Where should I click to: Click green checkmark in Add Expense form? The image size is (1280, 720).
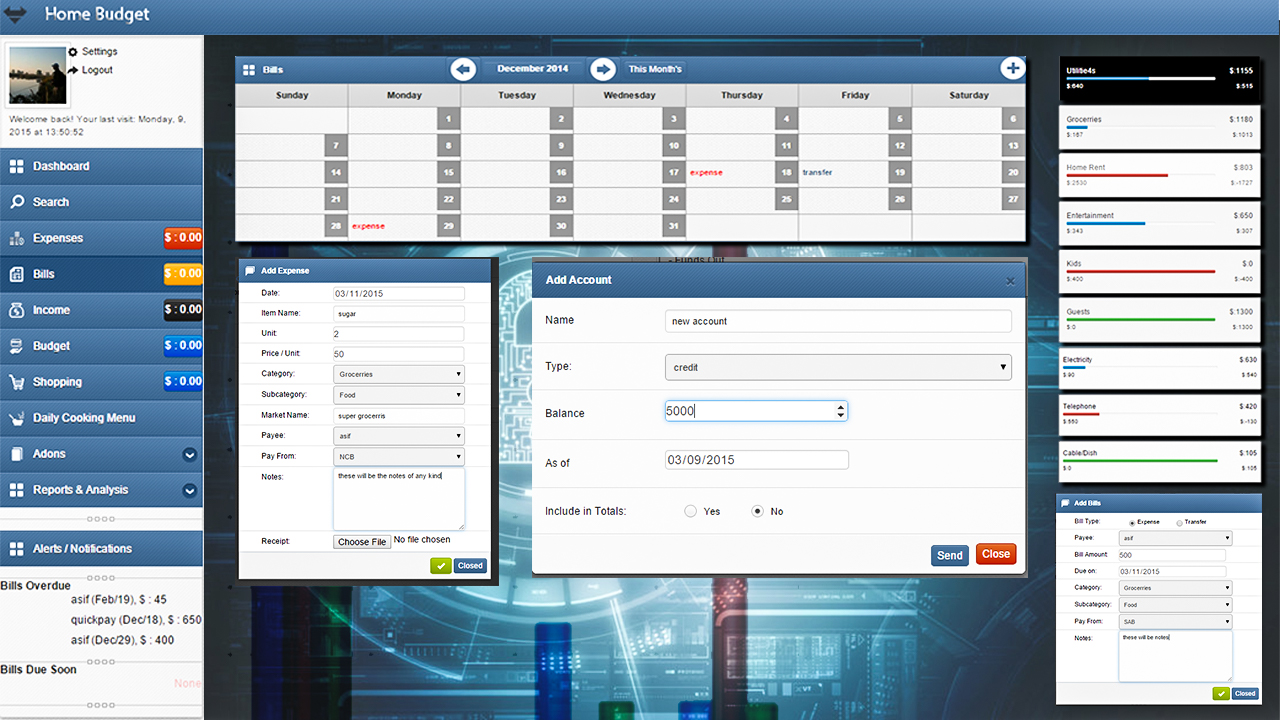[441, 566]
